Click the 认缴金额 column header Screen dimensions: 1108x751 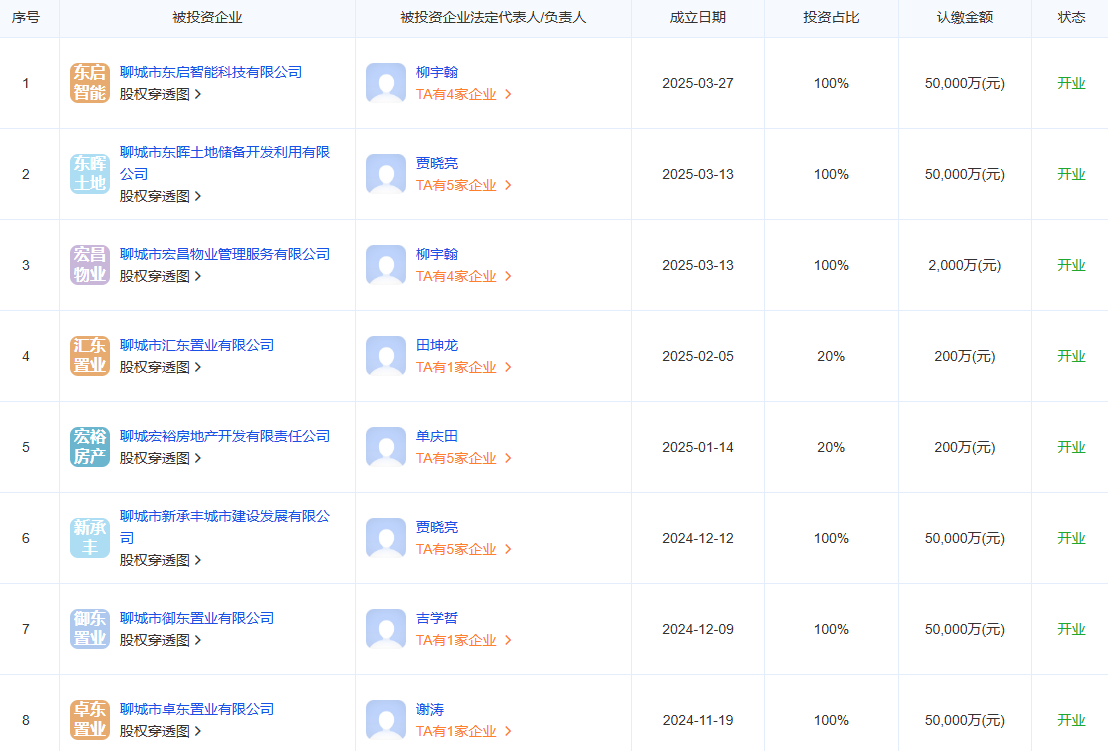pos(964,18)
